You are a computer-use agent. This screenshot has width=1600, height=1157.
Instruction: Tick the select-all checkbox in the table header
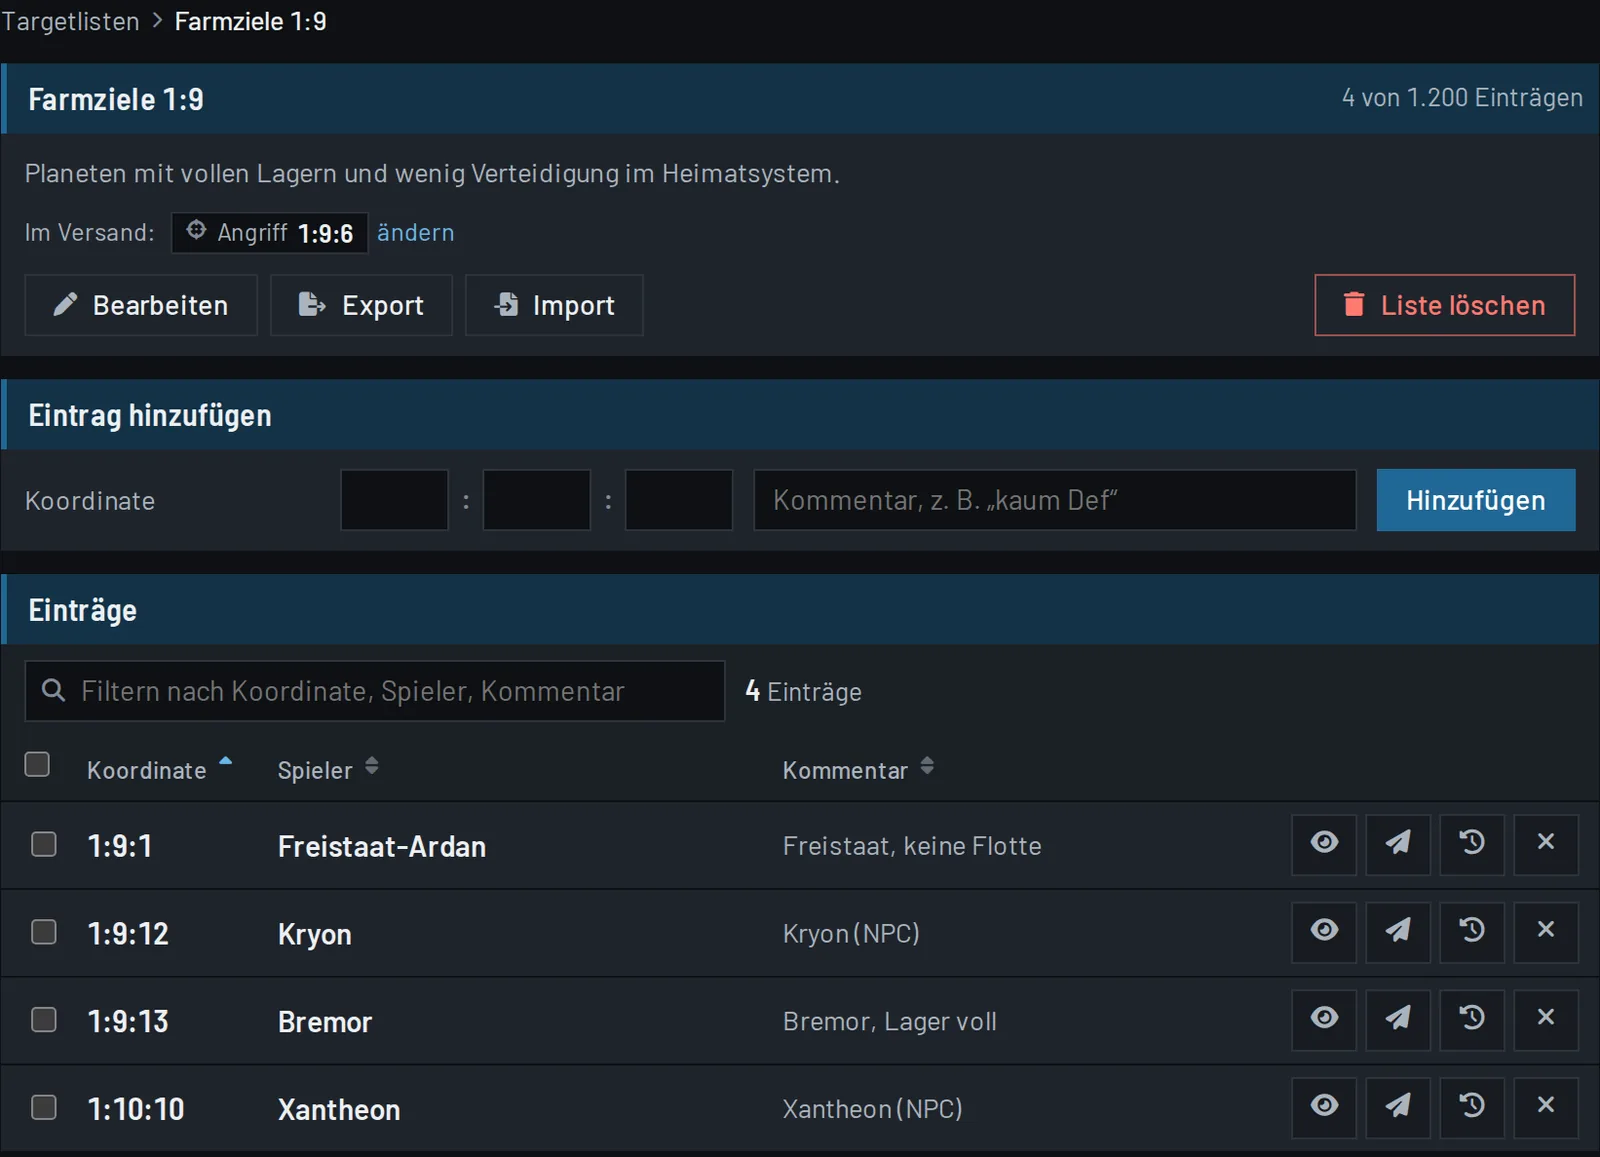pos(37,765)
